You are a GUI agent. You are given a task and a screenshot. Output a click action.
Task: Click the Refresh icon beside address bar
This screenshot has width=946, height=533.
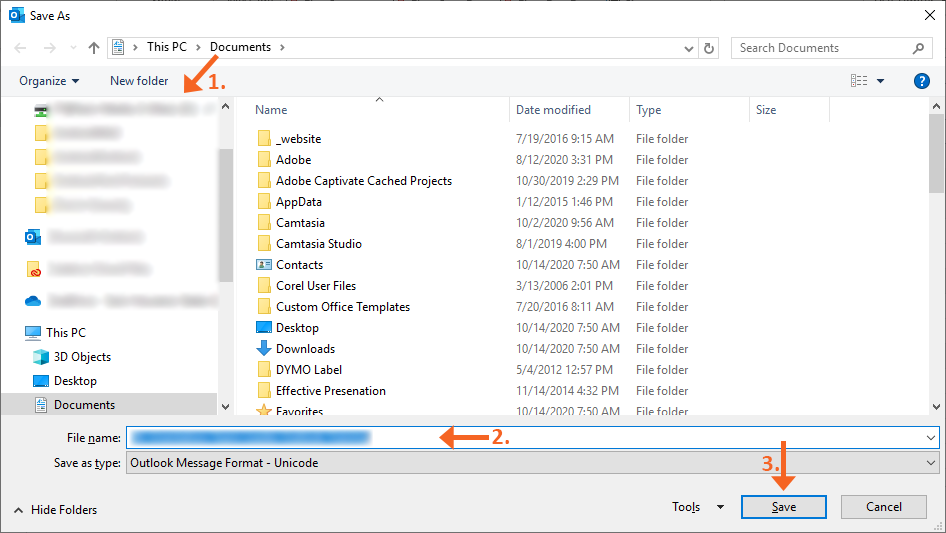709,47
